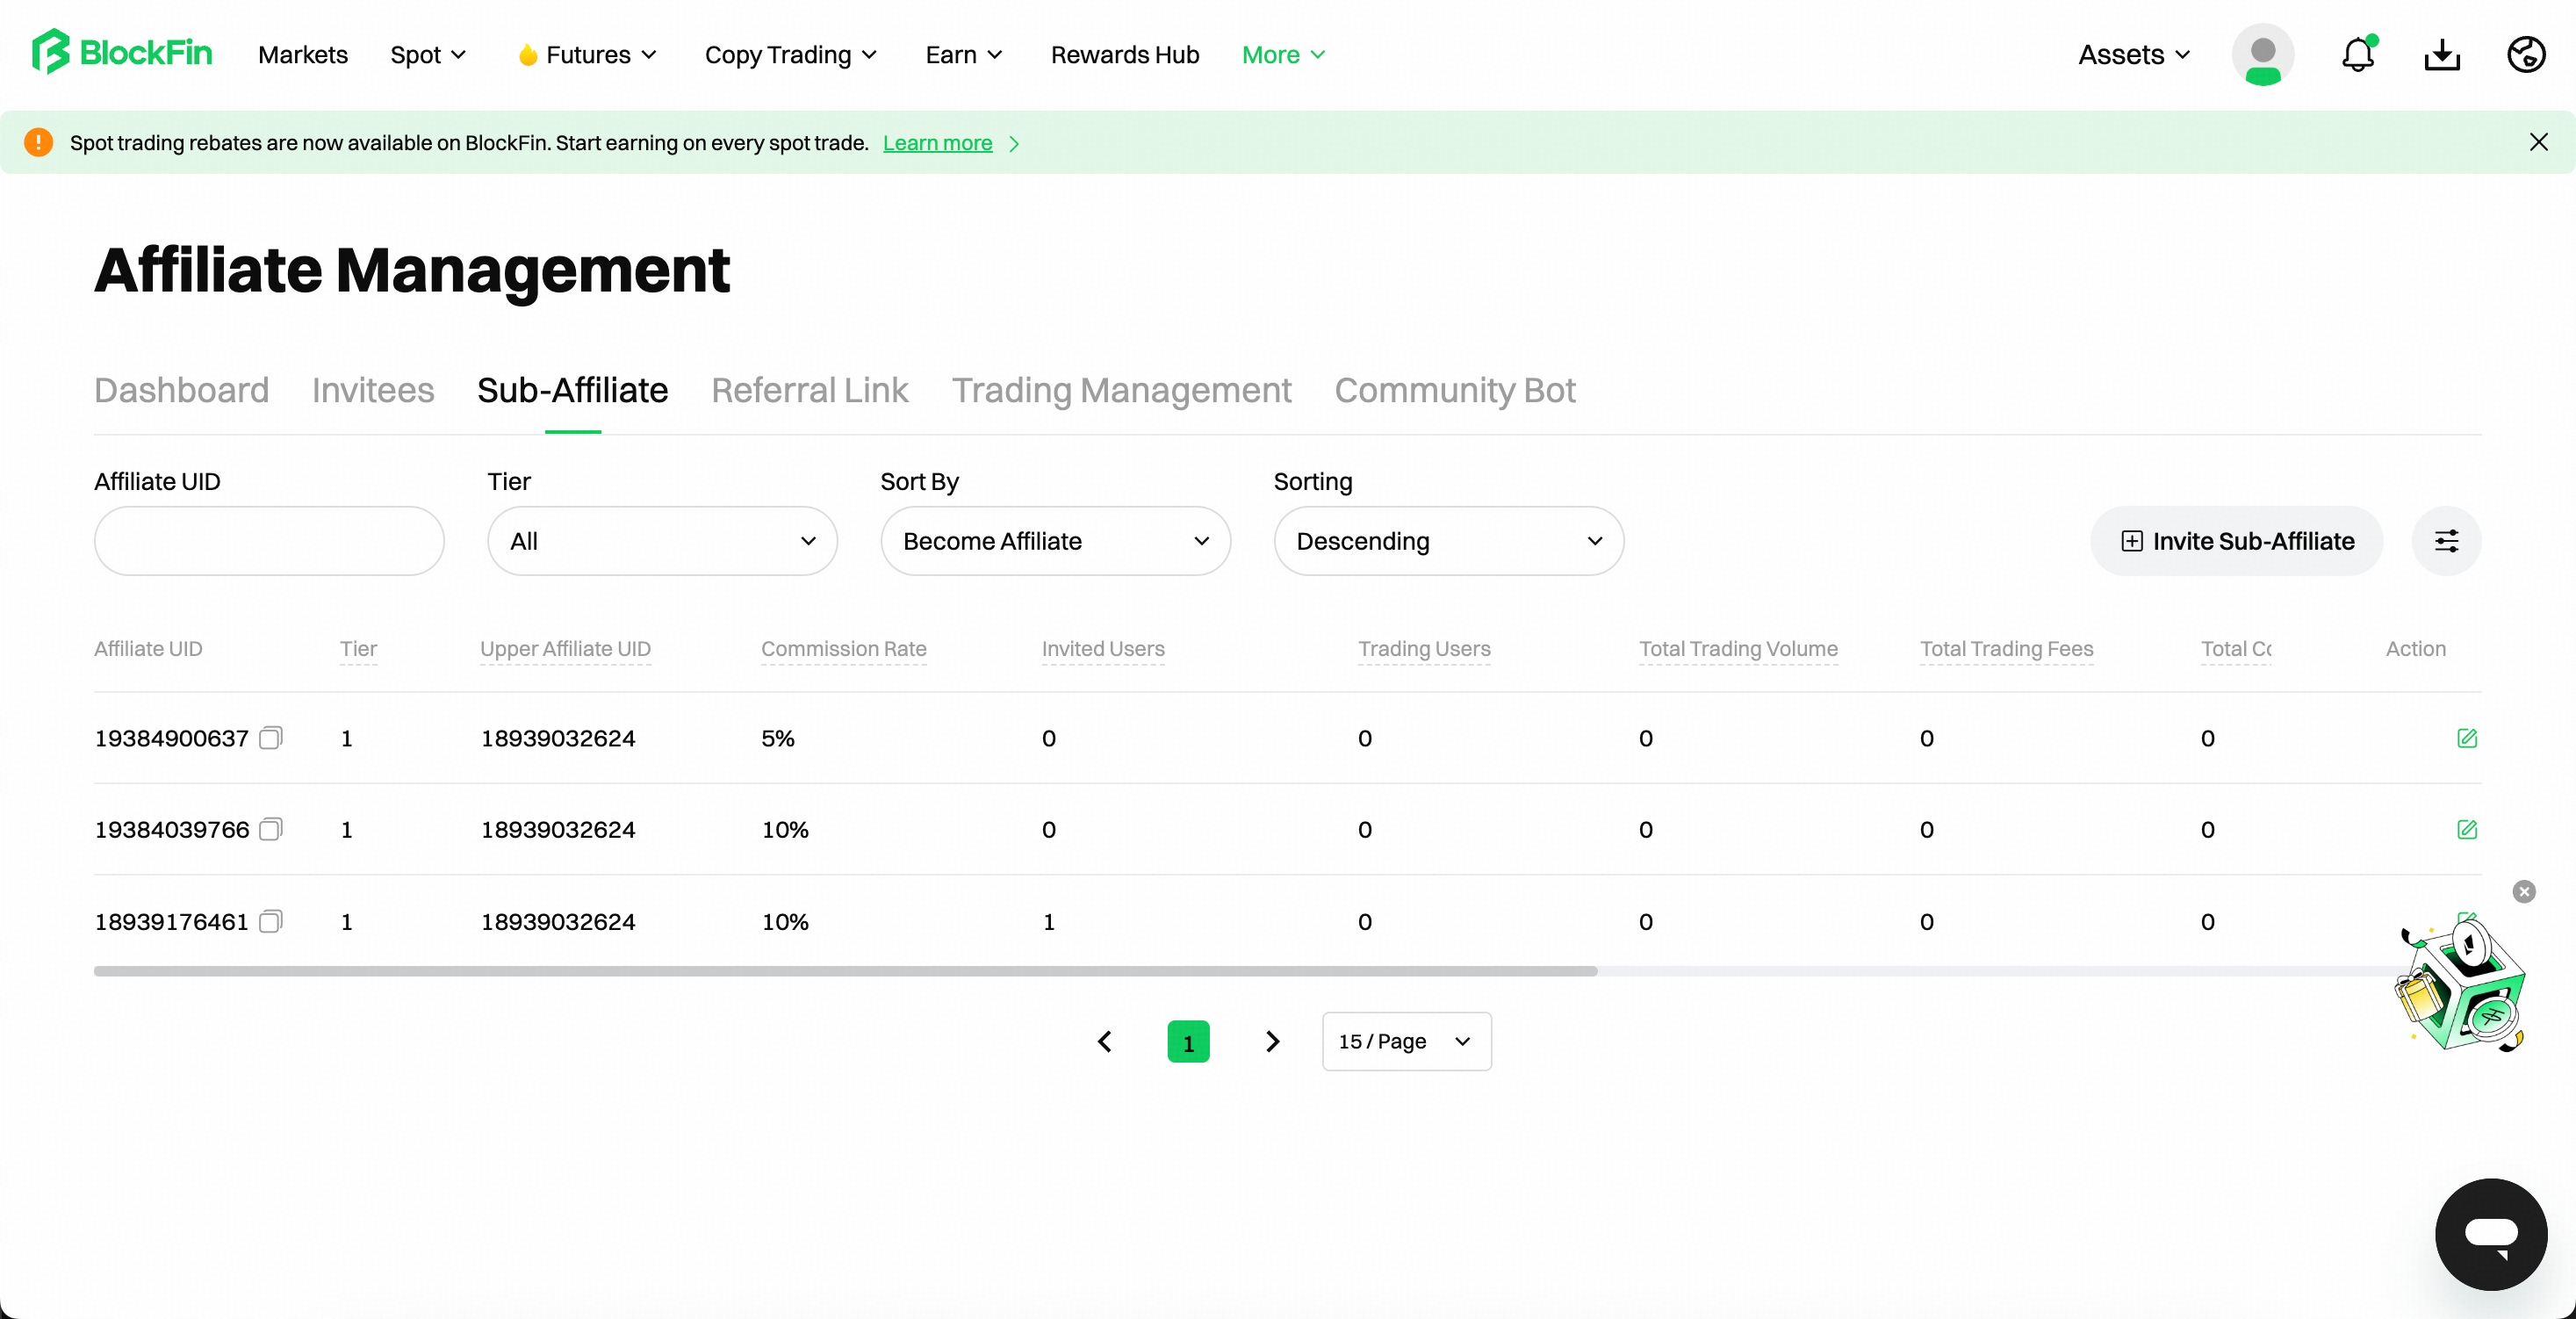Click the user profile avatar
Screen dimensions: 2576x1319
(2262, 54)
